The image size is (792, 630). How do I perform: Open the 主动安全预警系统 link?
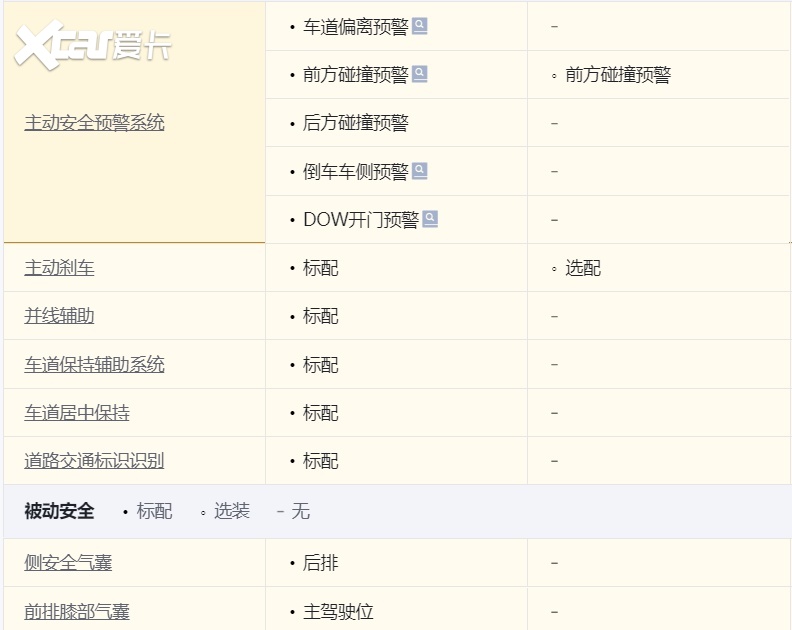point(94,123)
